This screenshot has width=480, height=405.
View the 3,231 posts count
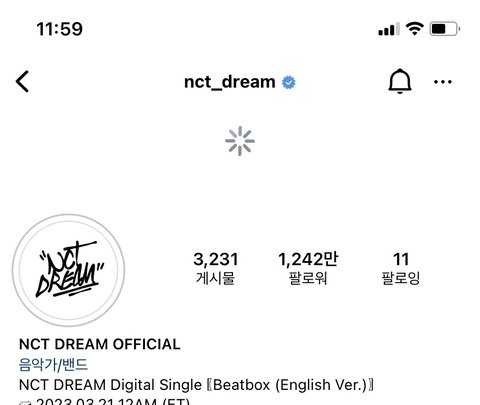[x=216, y=269]
